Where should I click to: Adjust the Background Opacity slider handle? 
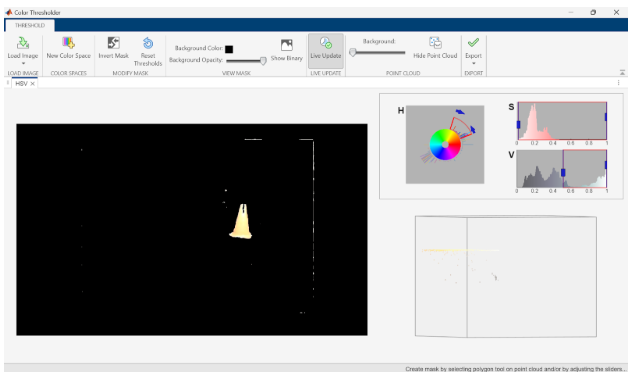pyautogui.click(x=263, y=61)
